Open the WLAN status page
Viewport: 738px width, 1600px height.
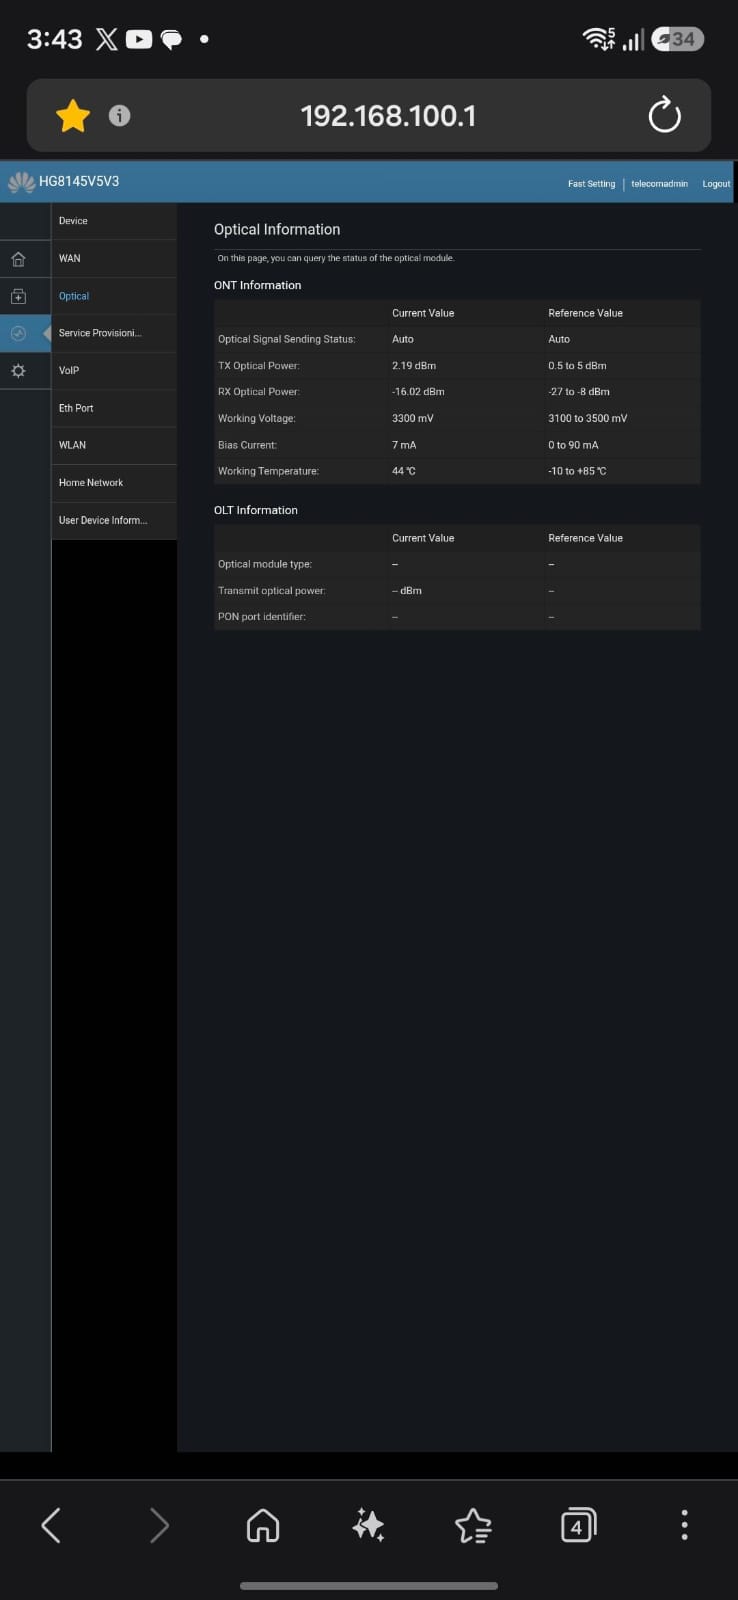114,445
